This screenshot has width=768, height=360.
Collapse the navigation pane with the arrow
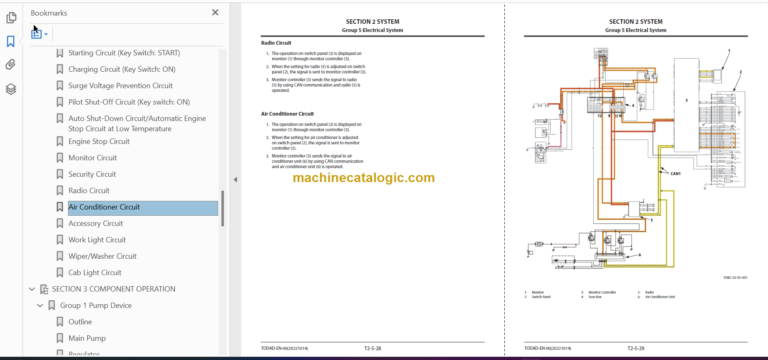coord(235,180)
